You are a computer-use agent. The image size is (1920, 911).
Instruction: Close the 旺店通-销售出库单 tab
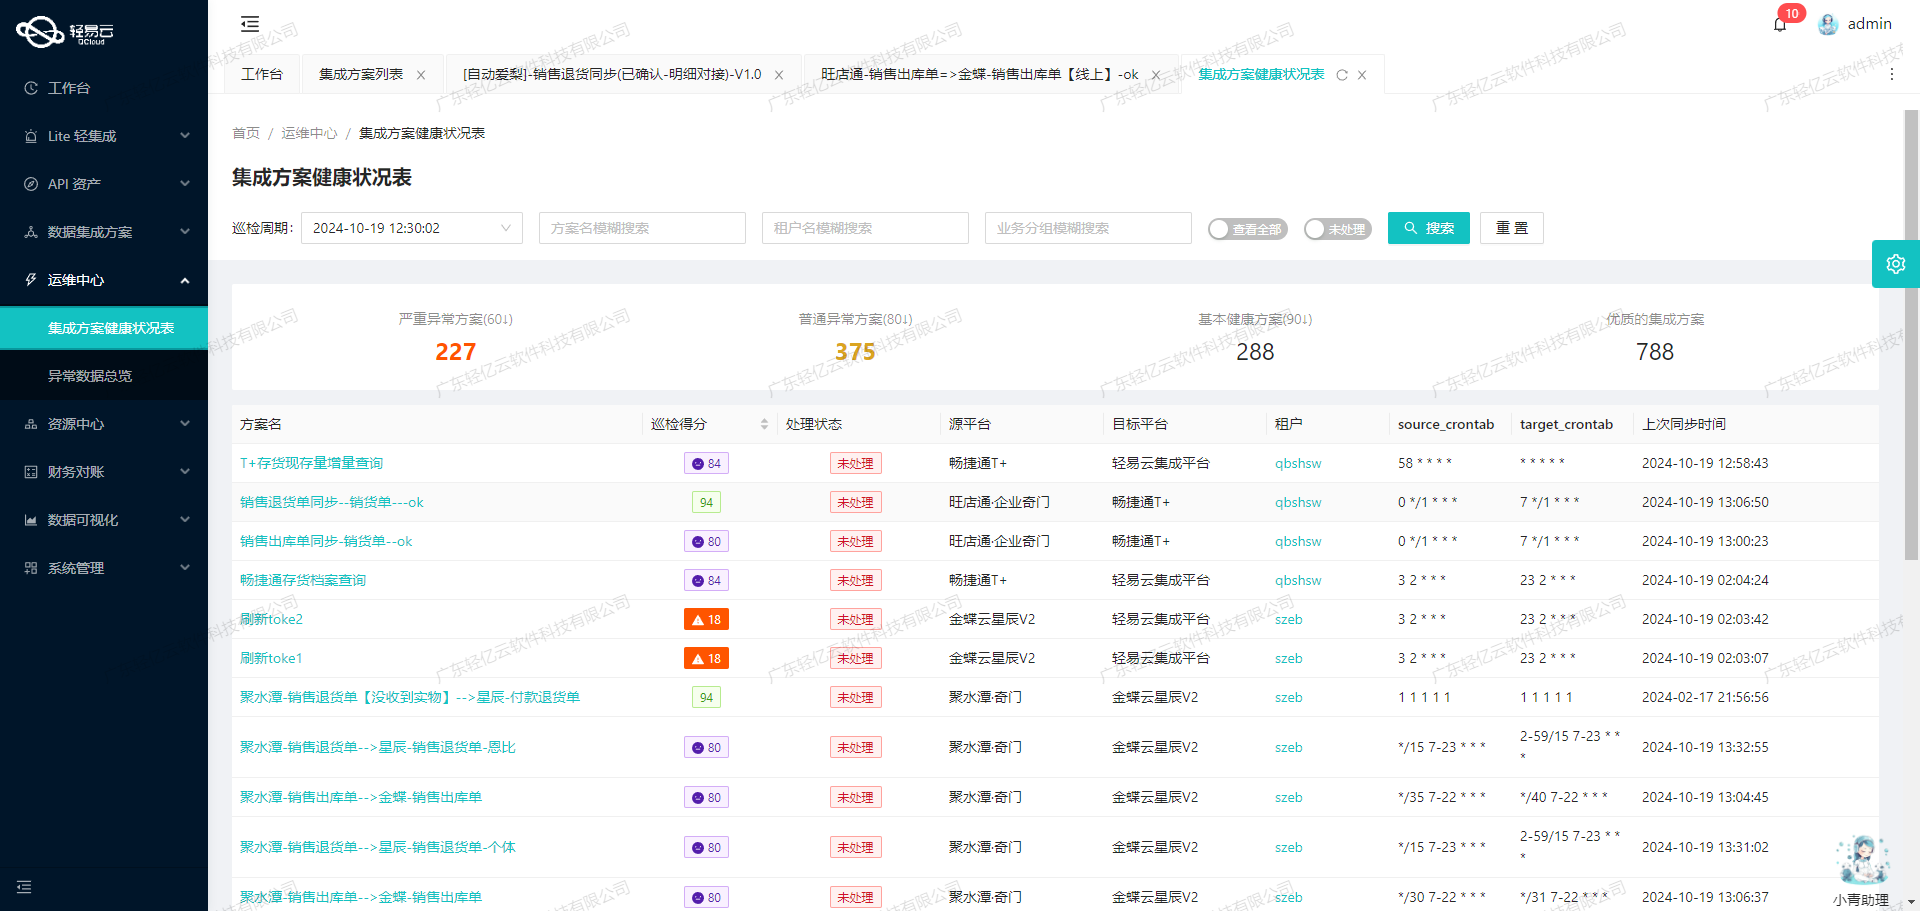point(1156,75)
